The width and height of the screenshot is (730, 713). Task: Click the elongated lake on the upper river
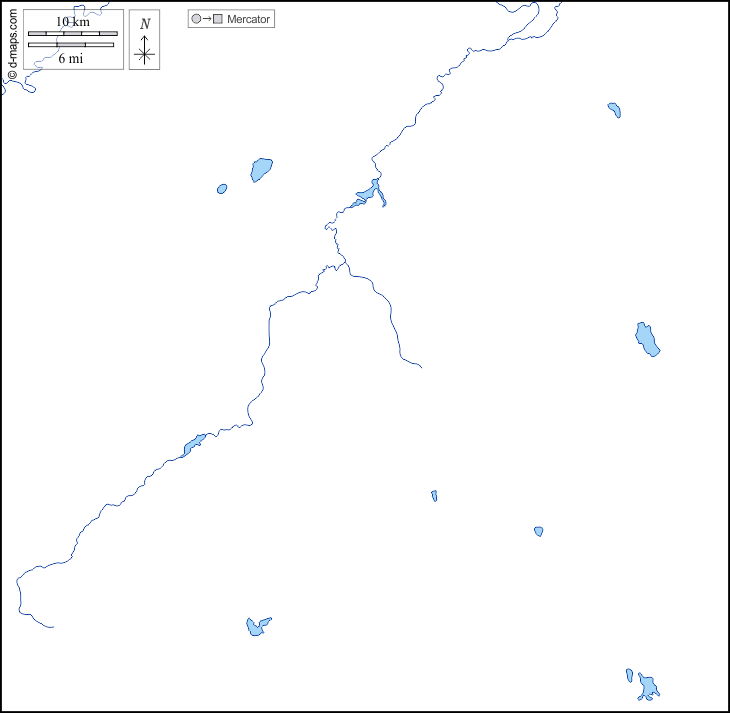point(367,194)
